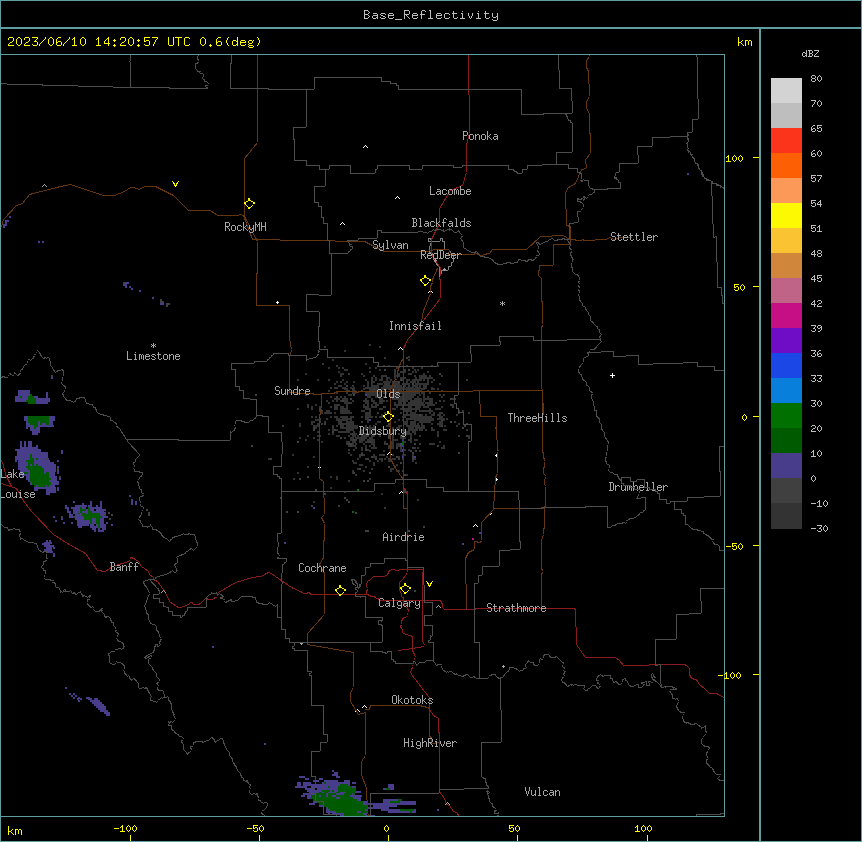Viewport: 862px width, 842px height.
Task: Click the yellow diamond marker above RockyMH
Action: [249, 204]
